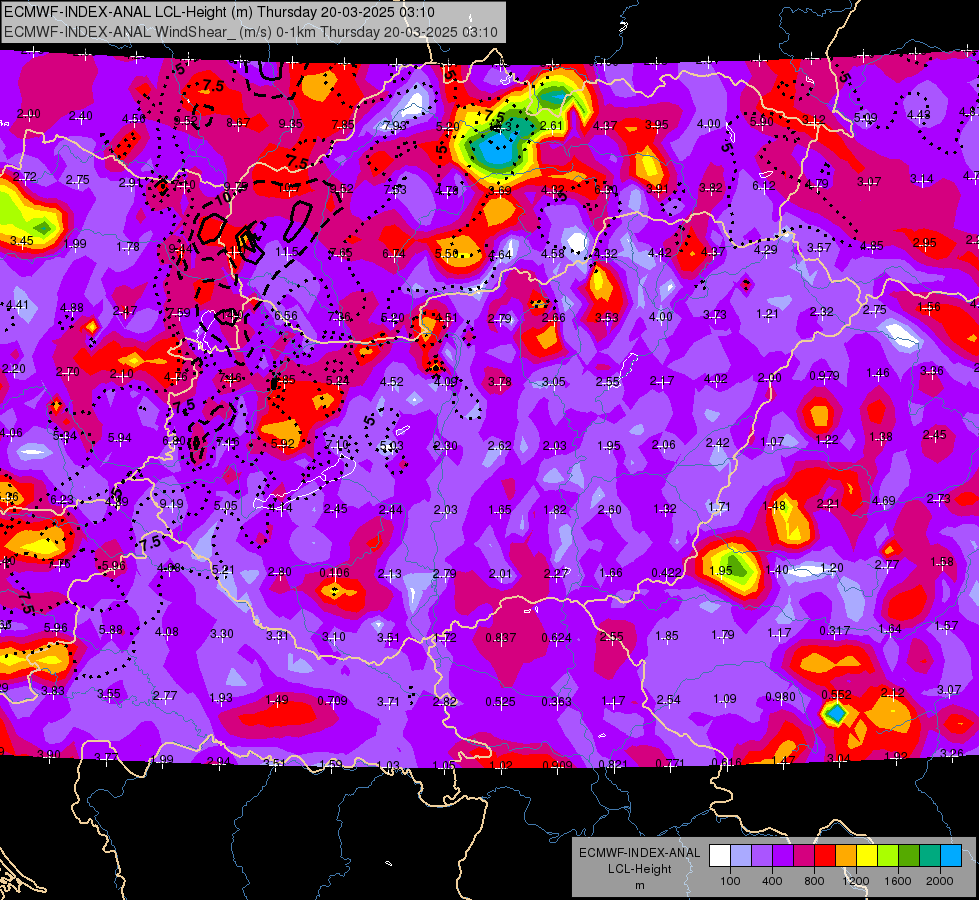Image resolution: width=979 pixels, height=900 pixels.
Task: Click the grid value "3.57"
Action: click(x=819, y=247)
